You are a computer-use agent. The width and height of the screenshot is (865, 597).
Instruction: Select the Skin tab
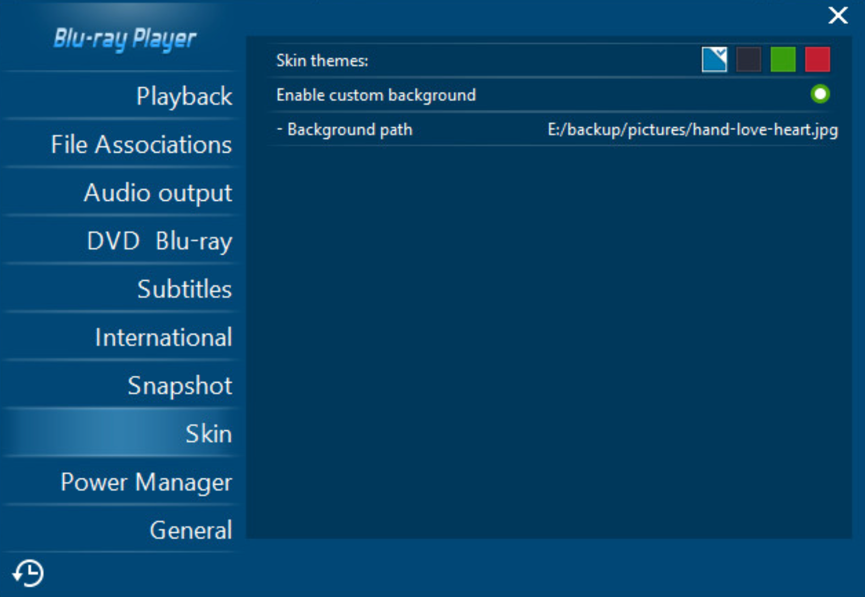pyautogui.click(x=120, y=433)
